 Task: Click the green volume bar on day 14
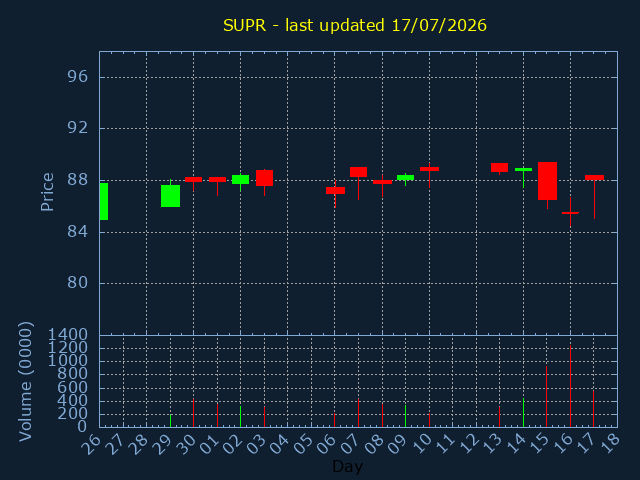pos(523,413)
